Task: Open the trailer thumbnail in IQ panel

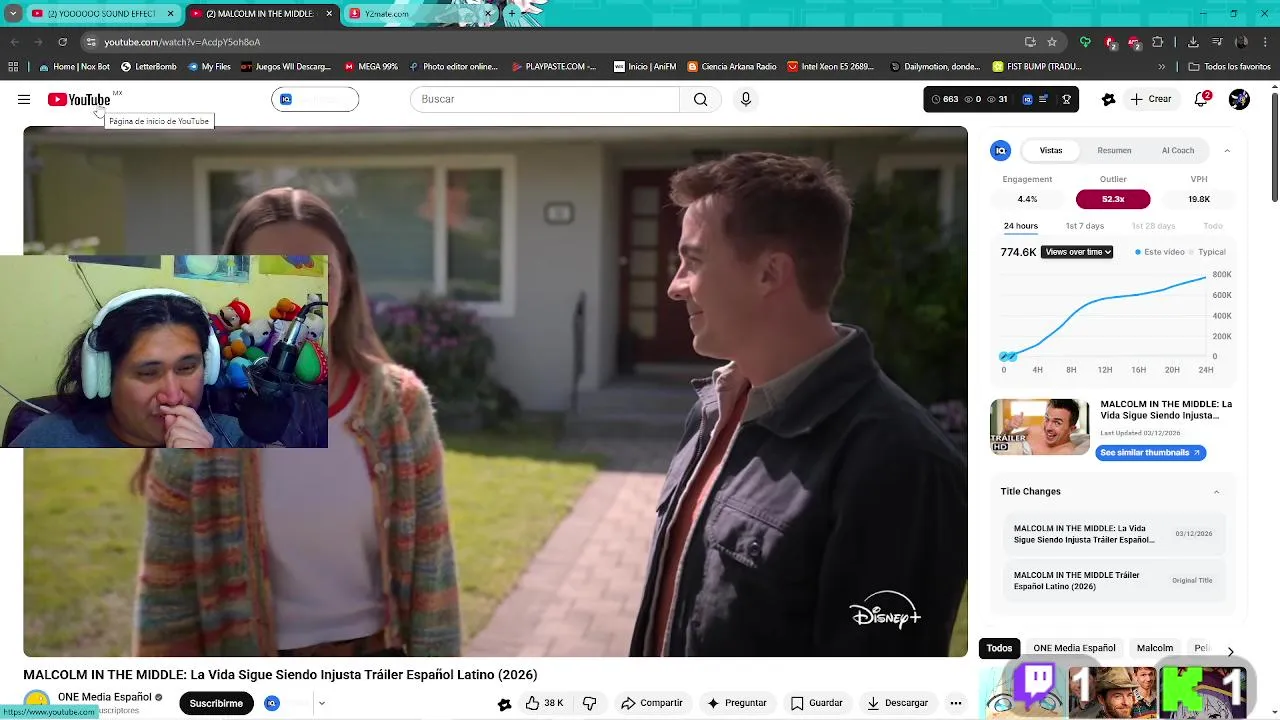Action: tap(1040, 427)
